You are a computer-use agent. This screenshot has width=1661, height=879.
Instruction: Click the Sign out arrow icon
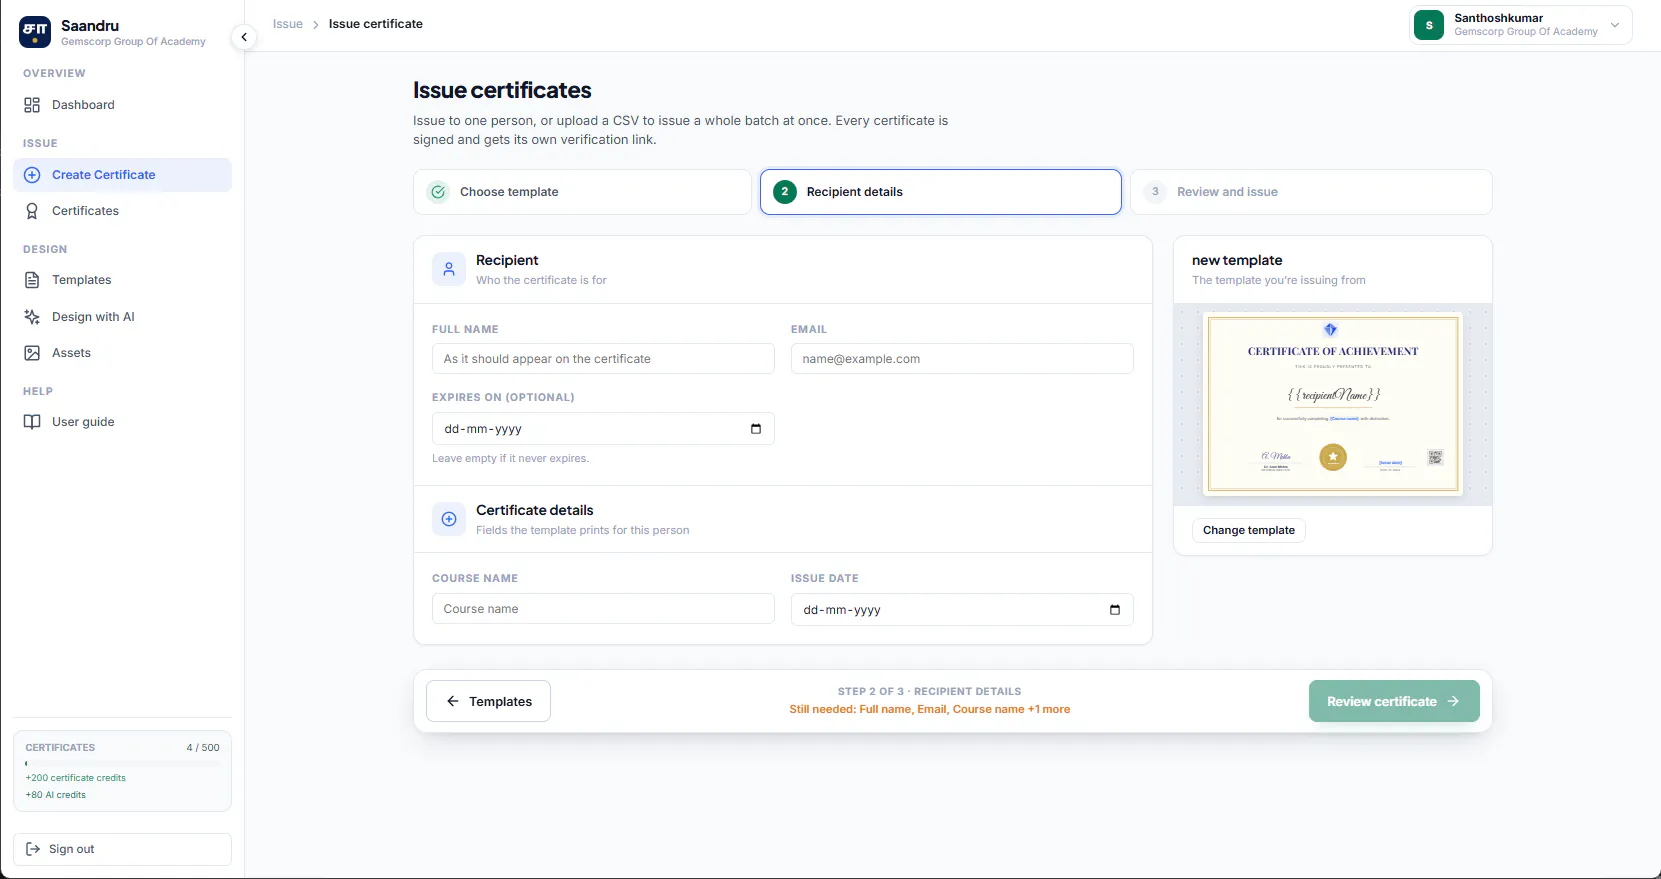pos(33,849)
